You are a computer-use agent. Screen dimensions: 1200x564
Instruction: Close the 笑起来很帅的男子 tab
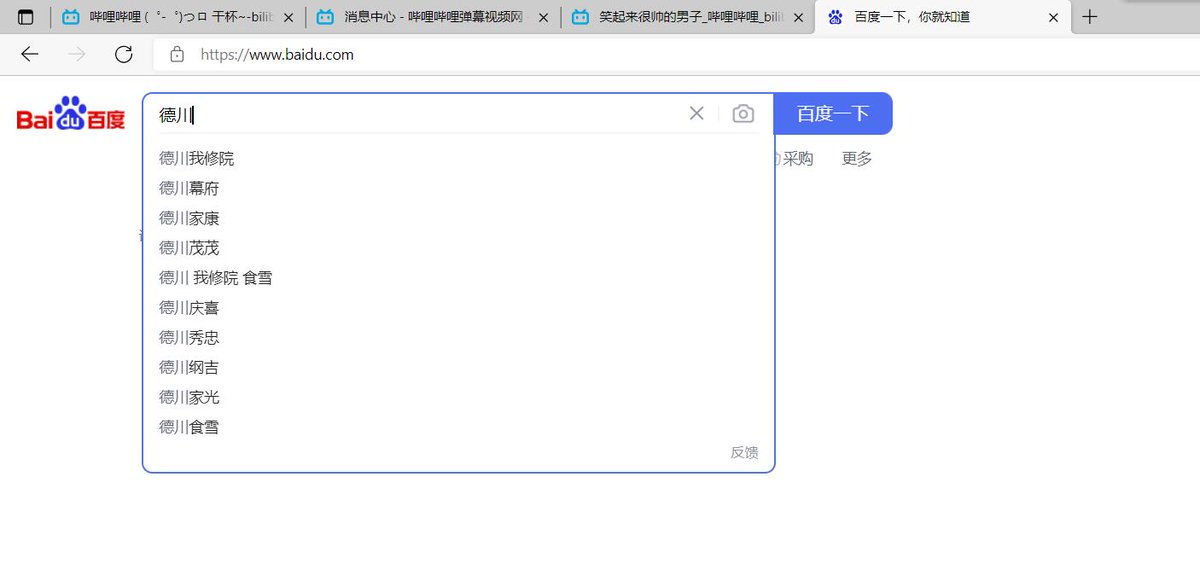pyautogui.click(x=798, y=17)
